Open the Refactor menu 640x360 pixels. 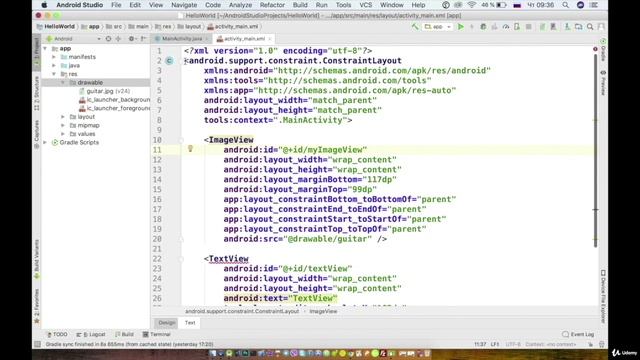[272, 5]
